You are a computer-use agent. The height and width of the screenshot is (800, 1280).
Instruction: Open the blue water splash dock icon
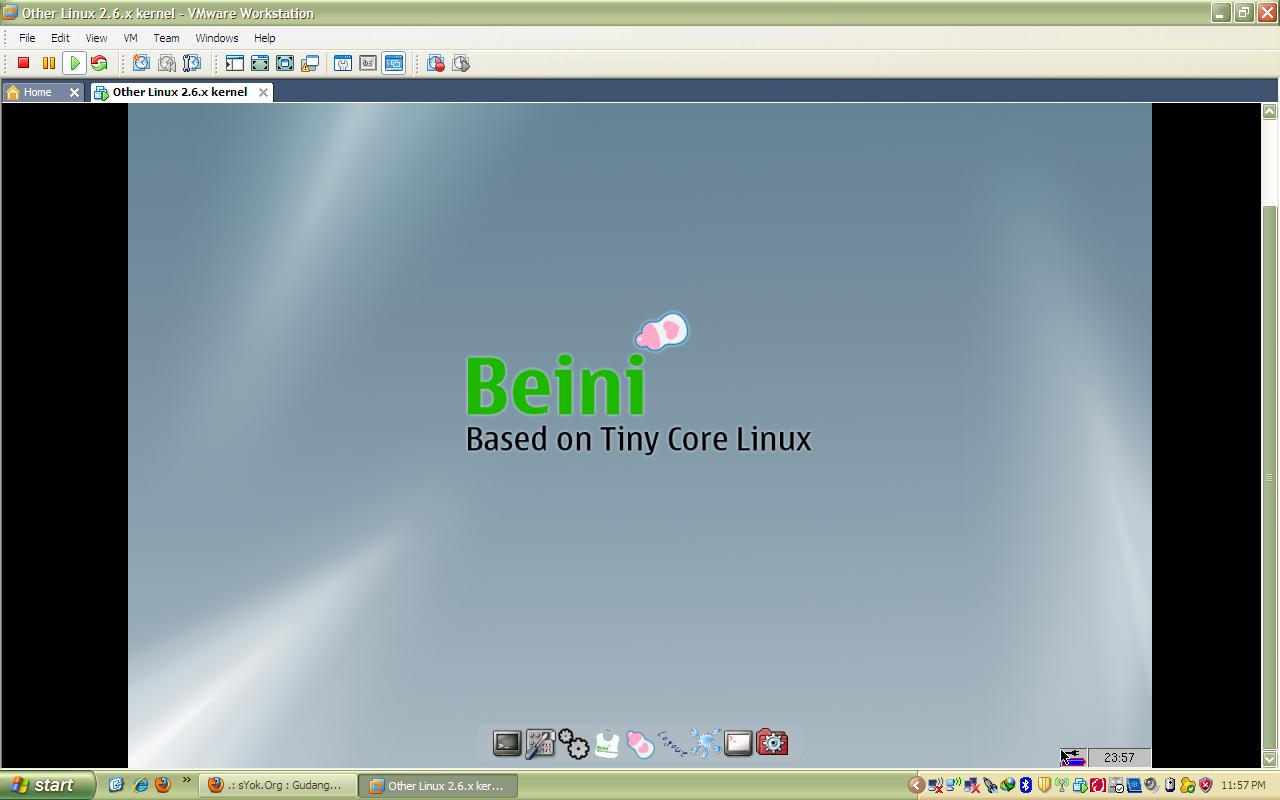pyautogui.click(x=706, y=743)
